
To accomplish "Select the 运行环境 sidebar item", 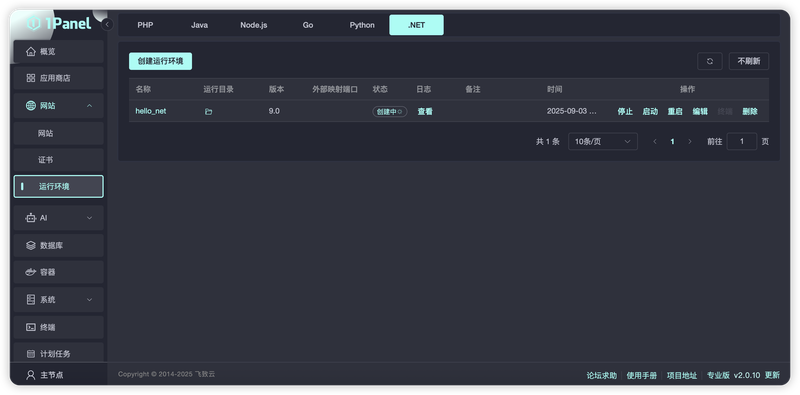I will click(59, 186).
